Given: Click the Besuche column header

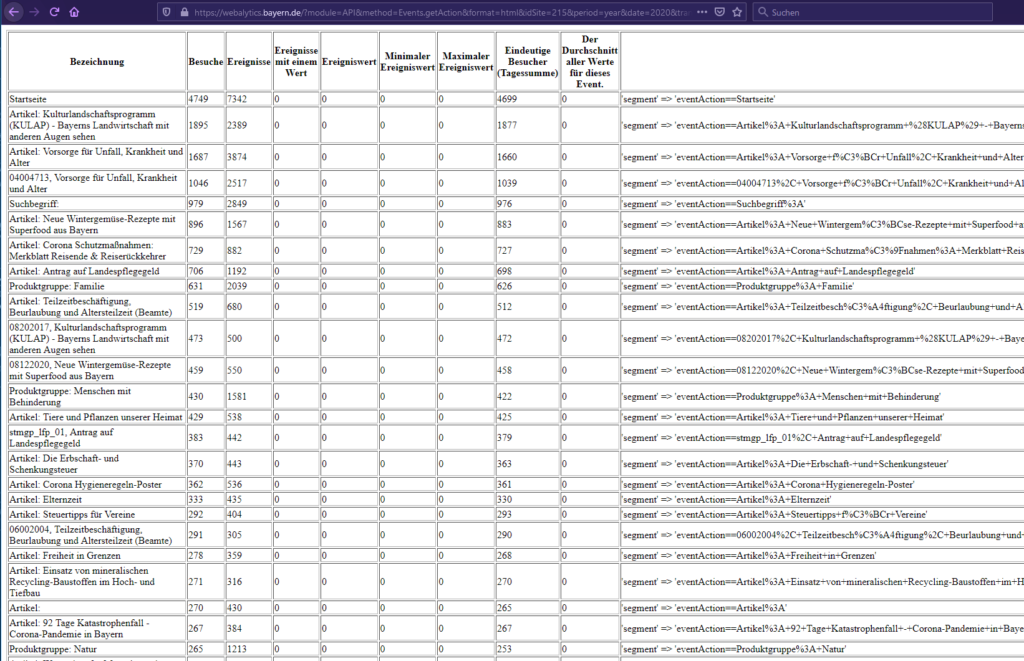Looking at the screenshot, I should pos(206,61).
